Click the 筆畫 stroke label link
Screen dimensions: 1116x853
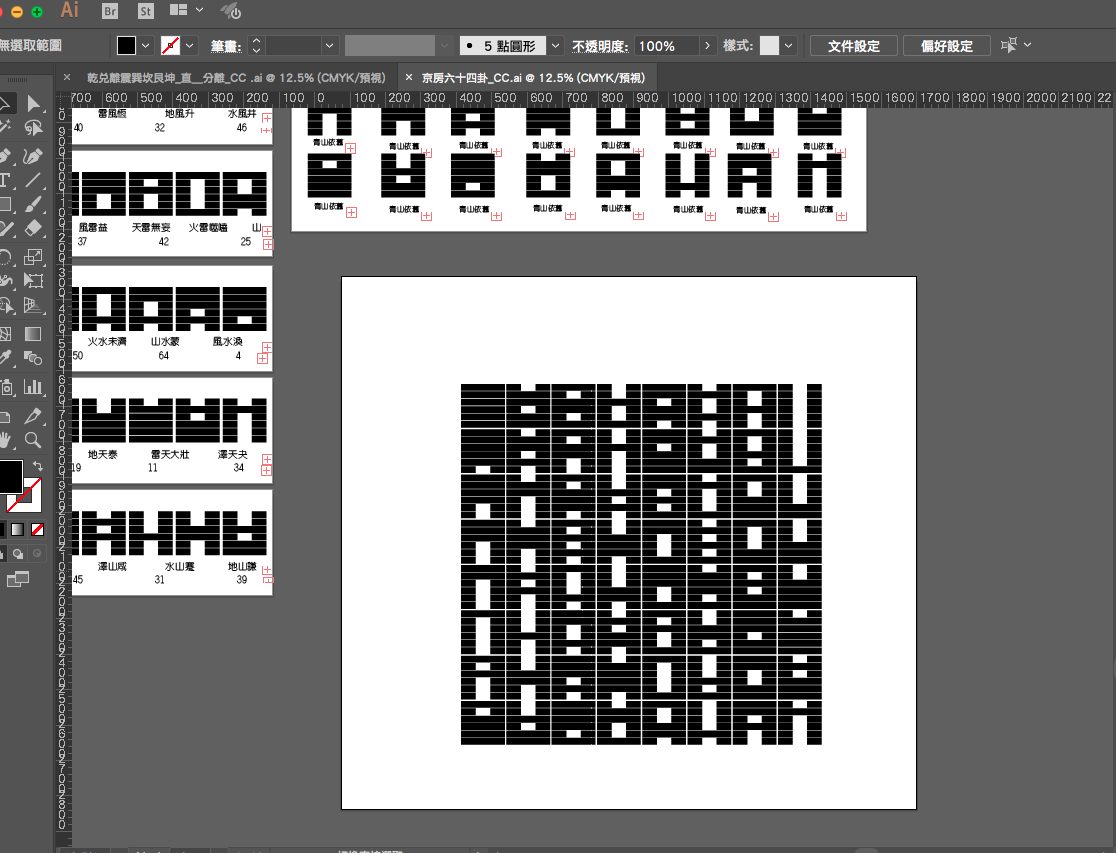(x=226, y=46)
